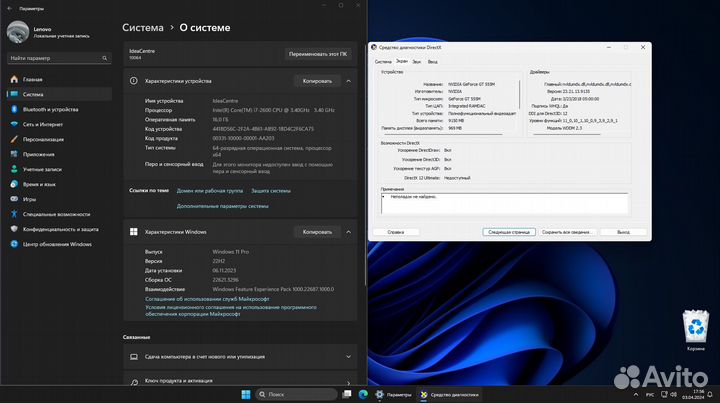Open Дополнительные параметры системы link

(223, 206)
